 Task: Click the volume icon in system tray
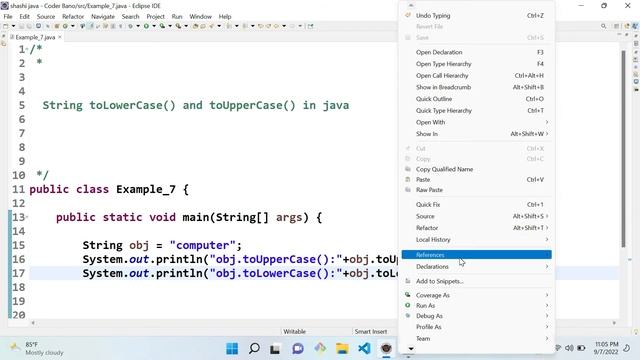(x=569, y=348)
